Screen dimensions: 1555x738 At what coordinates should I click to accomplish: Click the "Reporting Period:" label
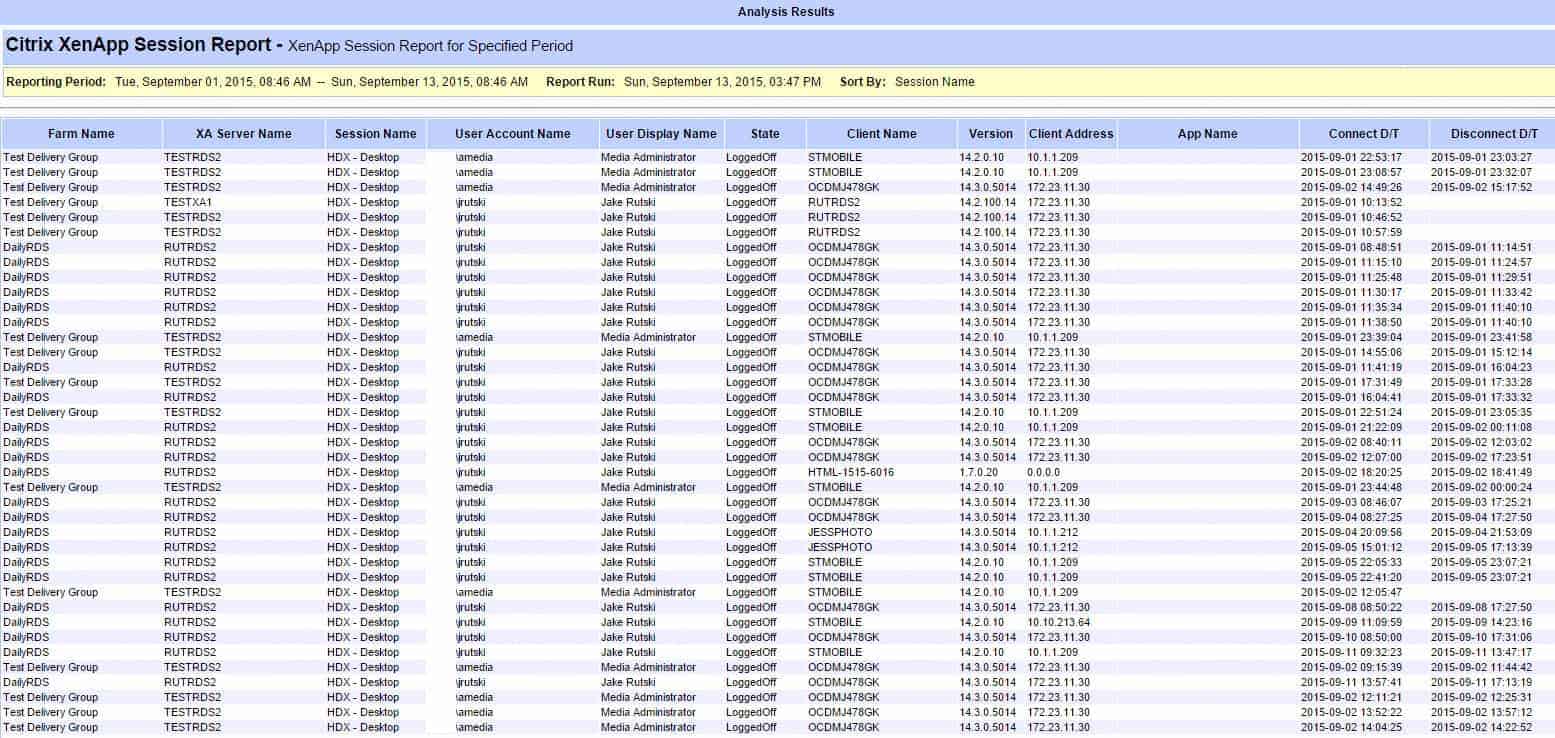[56, 82]
